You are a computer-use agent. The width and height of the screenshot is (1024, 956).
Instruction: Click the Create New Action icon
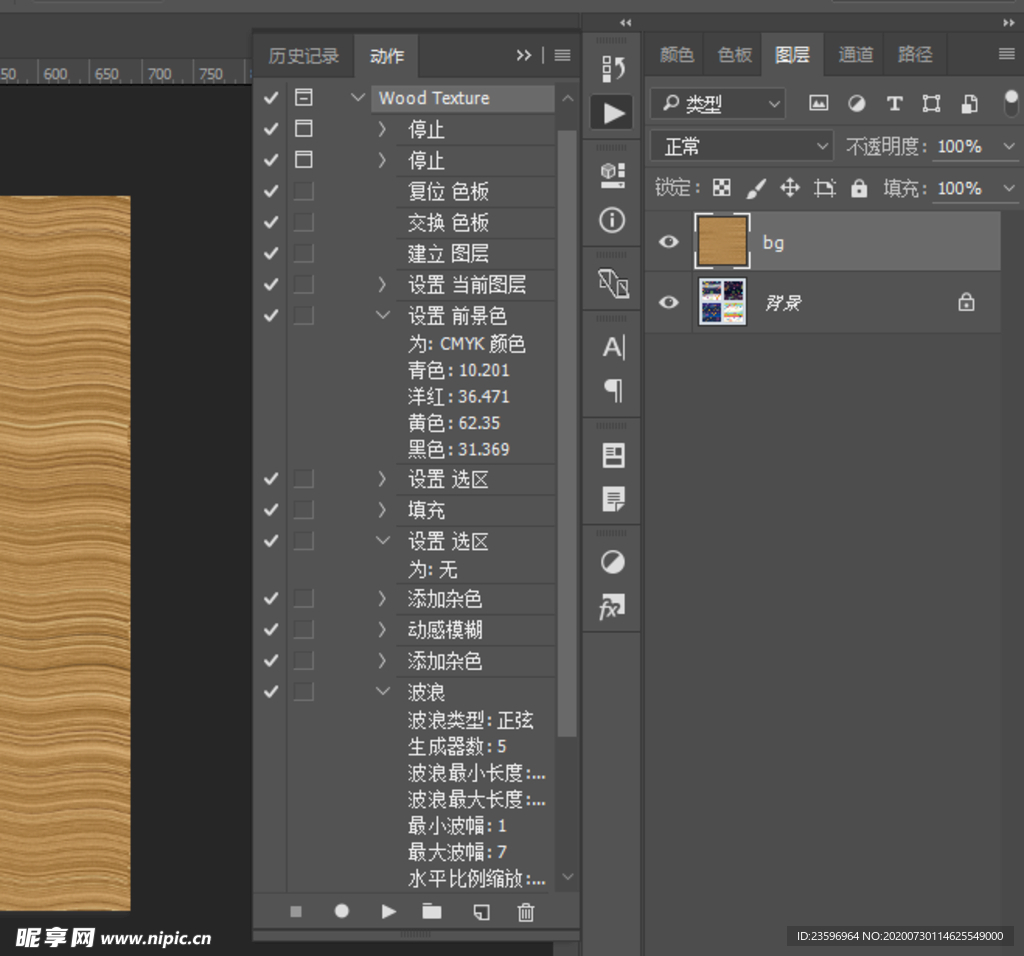click(x=480, y=911)
